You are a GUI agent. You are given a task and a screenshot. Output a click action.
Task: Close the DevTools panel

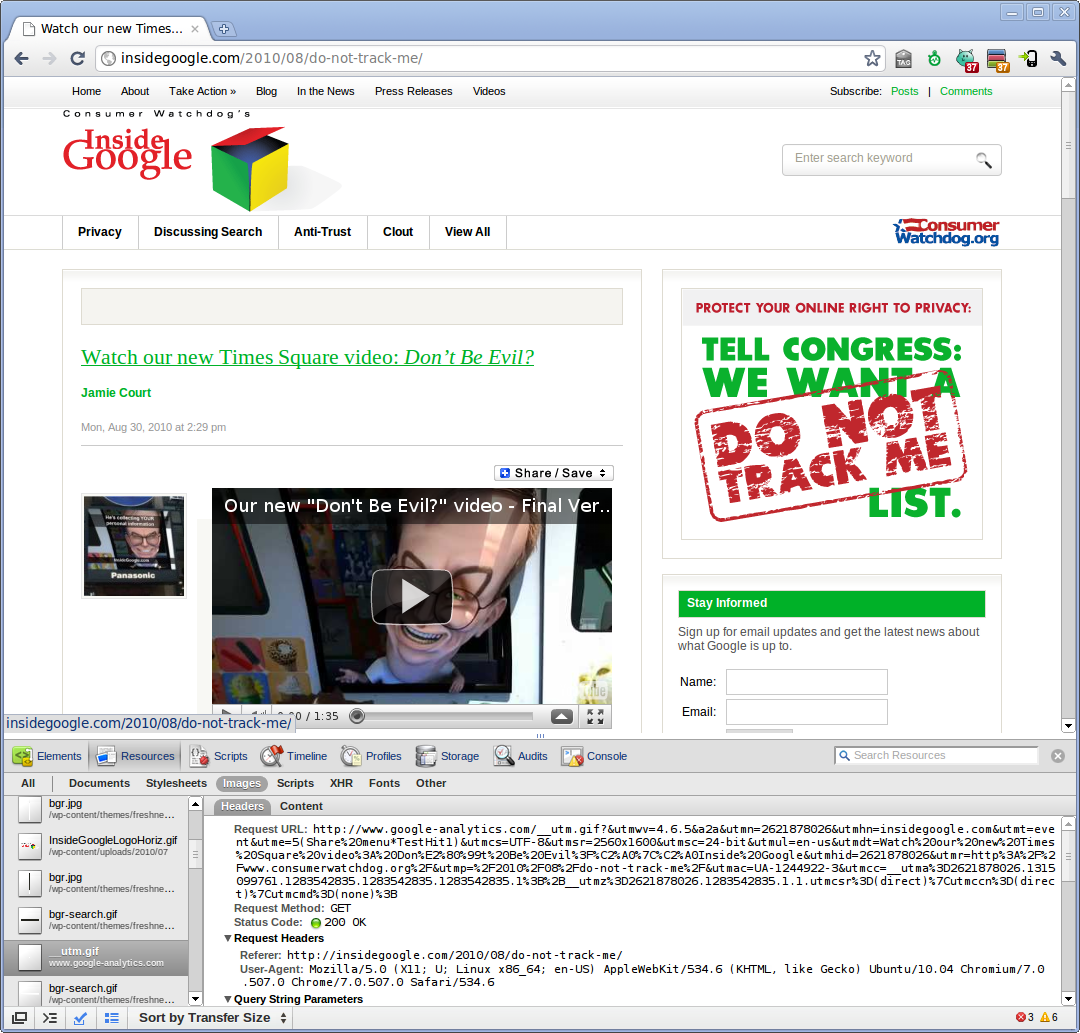pos(1058,756)
